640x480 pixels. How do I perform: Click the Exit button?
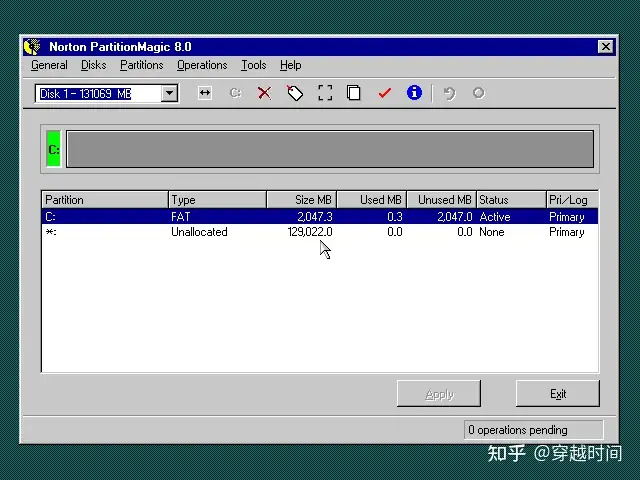pyautogui.click(x=558, y=393)
